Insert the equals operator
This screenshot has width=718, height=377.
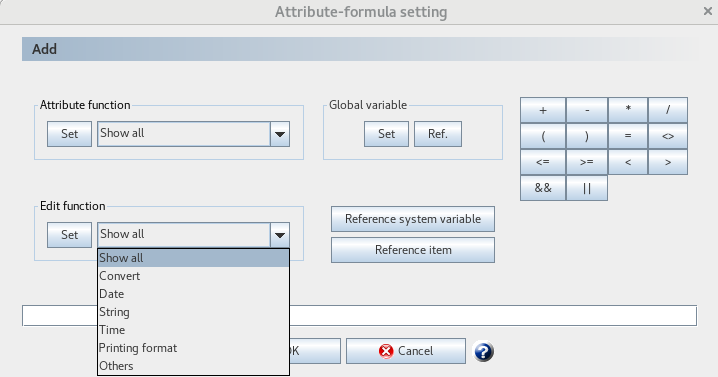coord(628,136)
